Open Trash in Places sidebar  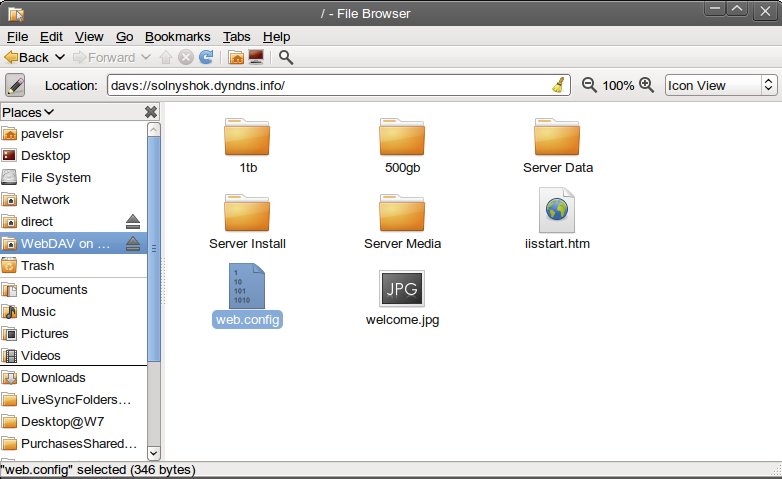[x=73, y=265]
